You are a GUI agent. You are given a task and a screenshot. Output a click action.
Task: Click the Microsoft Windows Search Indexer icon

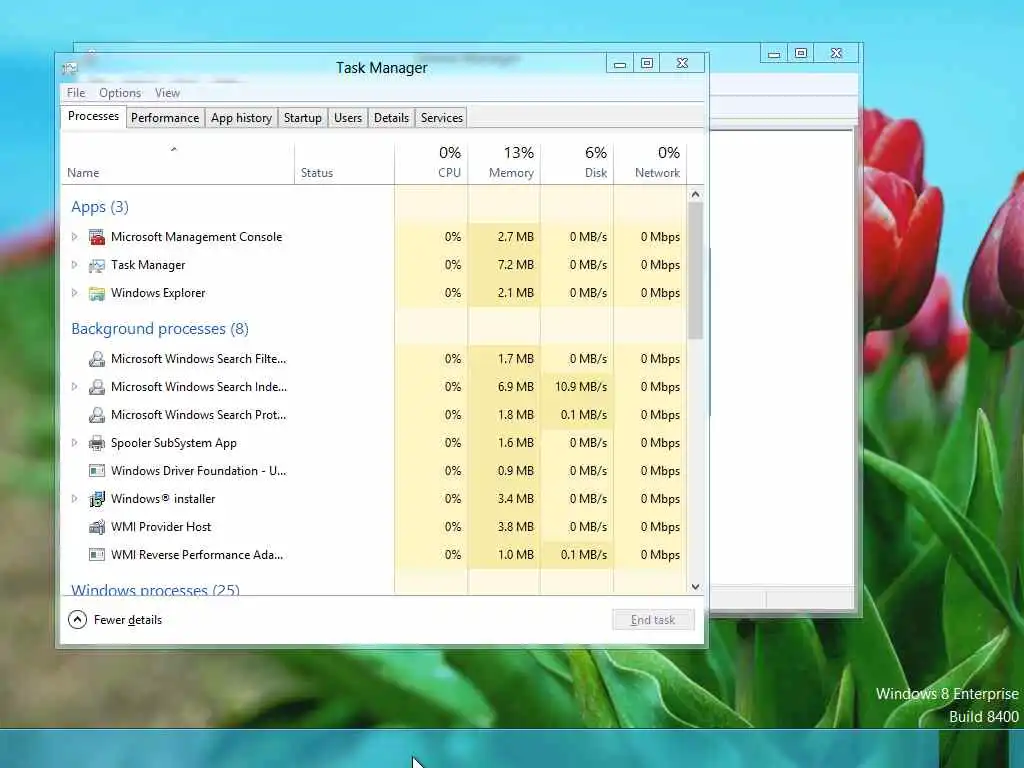(97, 387)
